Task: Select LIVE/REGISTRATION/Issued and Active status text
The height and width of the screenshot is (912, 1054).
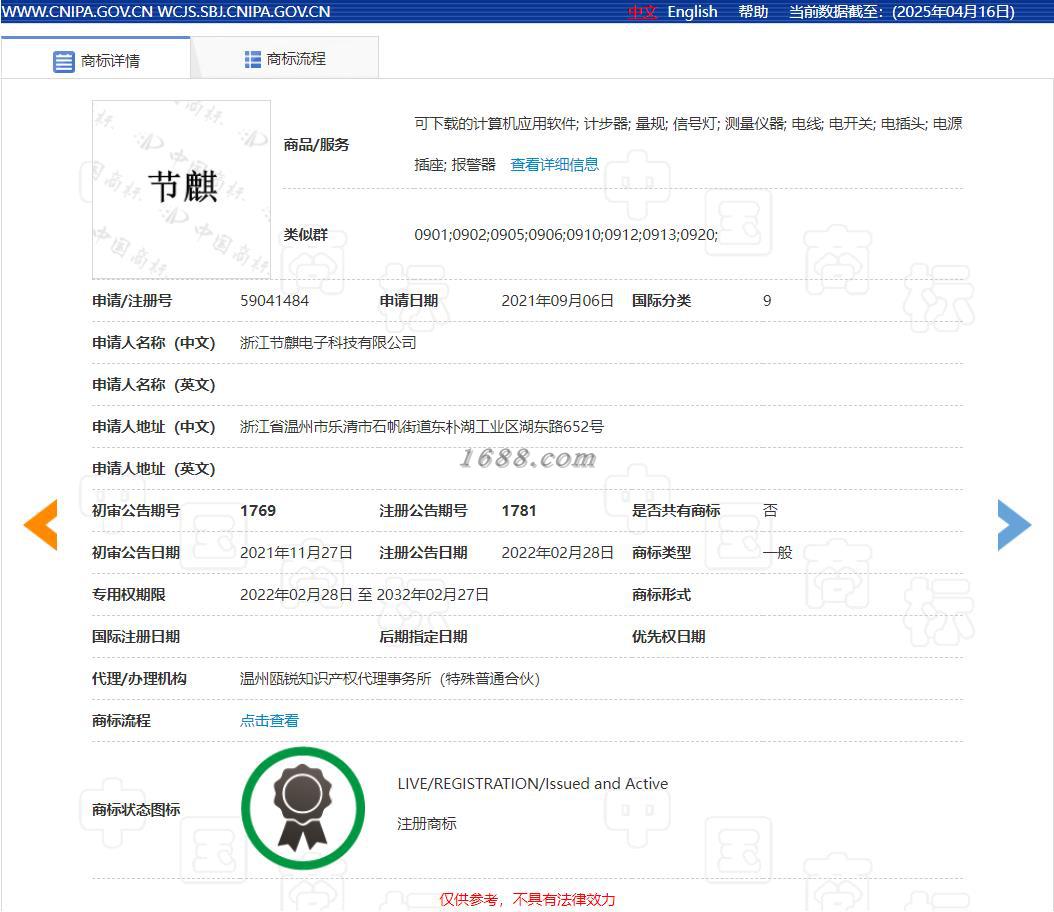Action: click(x=532, y=784)
